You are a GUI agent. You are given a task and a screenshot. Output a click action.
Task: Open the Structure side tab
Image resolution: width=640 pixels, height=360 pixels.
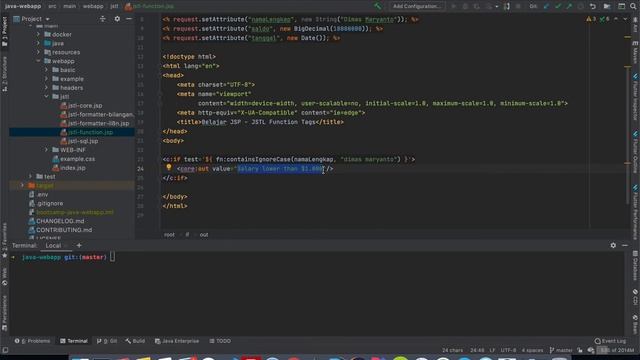pyautogui.click(x=4, y=73)
